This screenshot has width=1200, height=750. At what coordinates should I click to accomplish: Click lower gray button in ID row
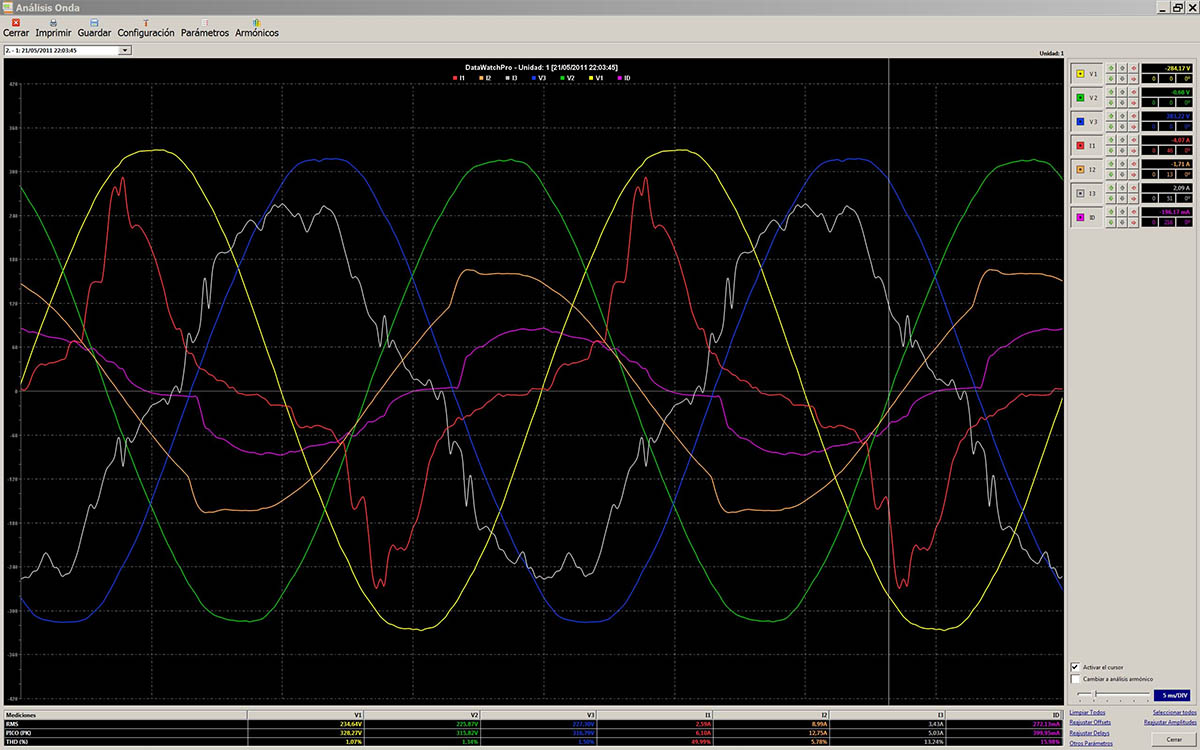click(1123, 223)
